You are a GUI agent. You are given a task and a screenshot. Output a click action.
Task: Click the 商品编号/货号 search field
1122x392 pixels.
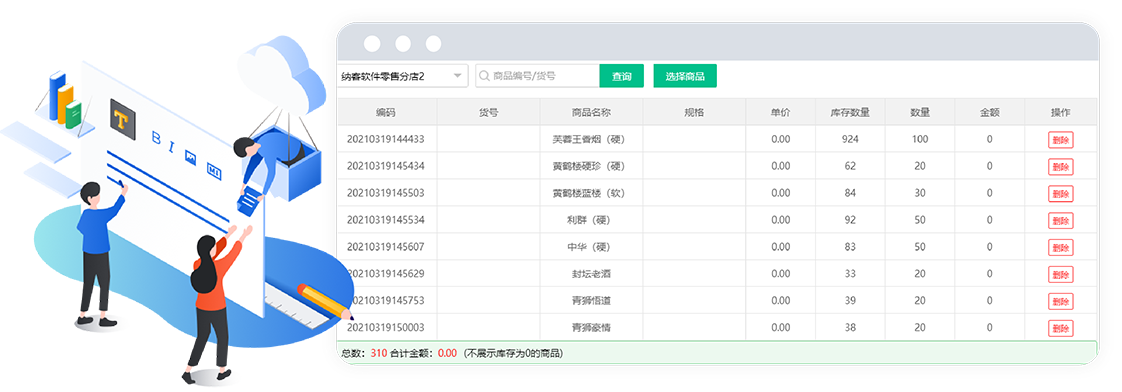tap(537, 76)
